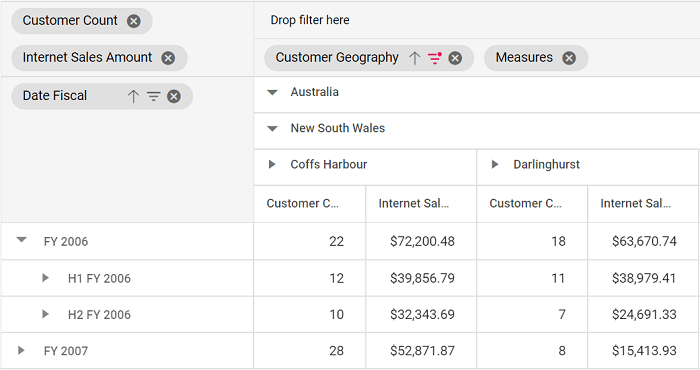The height and width of the screenshot is (370, 700).
Task: Select the Internet Sales Amount chip
Action: [x=99, y=58]
